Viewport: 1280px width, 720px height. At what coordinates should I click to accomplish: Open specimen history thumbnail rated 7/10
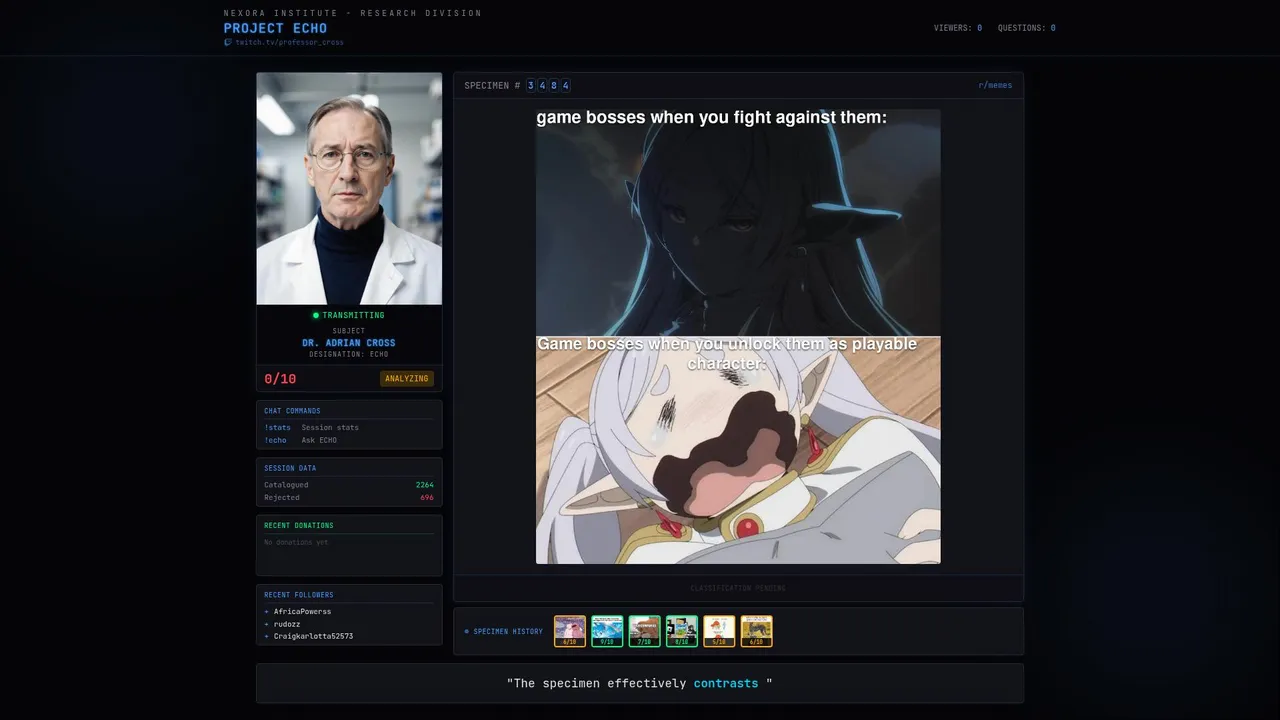tap(644, 631)
